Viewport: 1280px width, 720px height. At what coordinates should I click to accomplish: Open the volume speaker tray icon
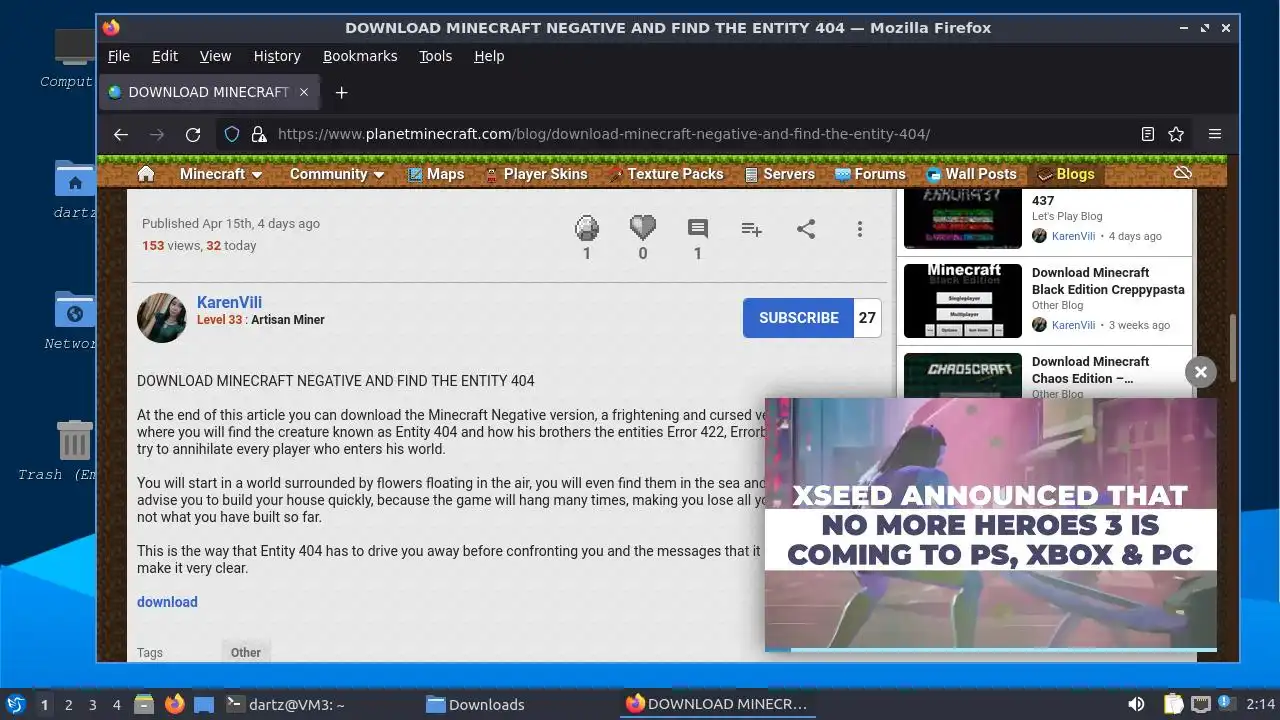pyautogui.click(x=1136, y=704)
